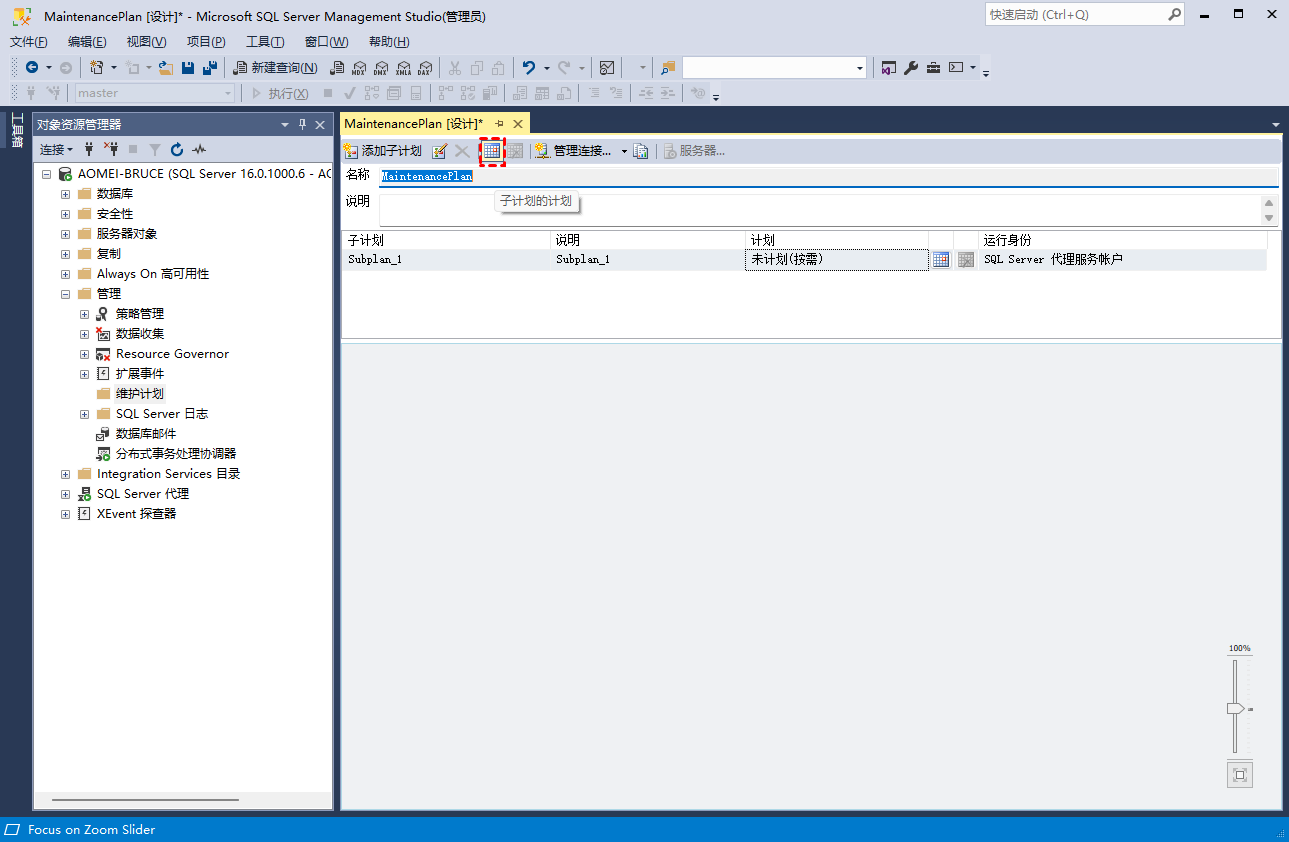Image resolution: width=1289 pixels, height=842 pixels.
Task: Click the Connect Object Explorer plug icon
Action: pyautogui.click(x=89, y=149)
